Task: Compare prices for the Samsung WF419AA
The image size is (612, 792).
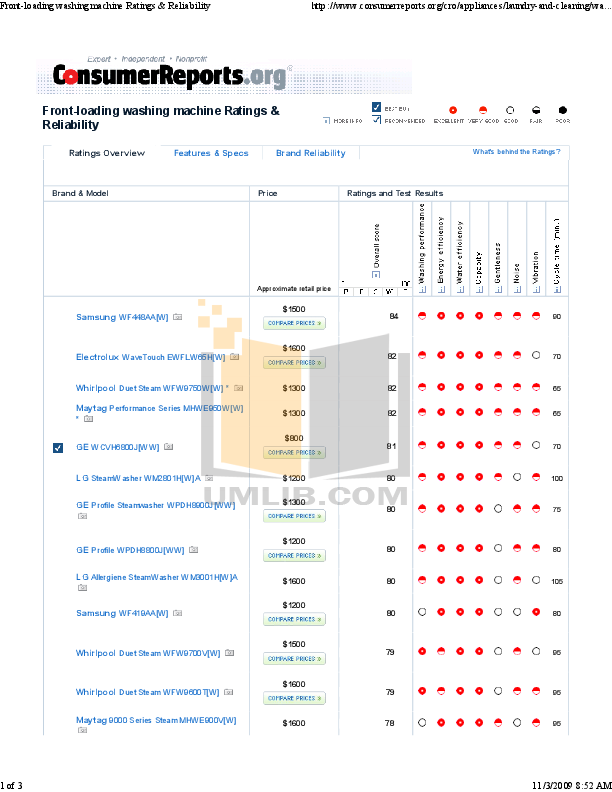Action: tap(294, 619)
